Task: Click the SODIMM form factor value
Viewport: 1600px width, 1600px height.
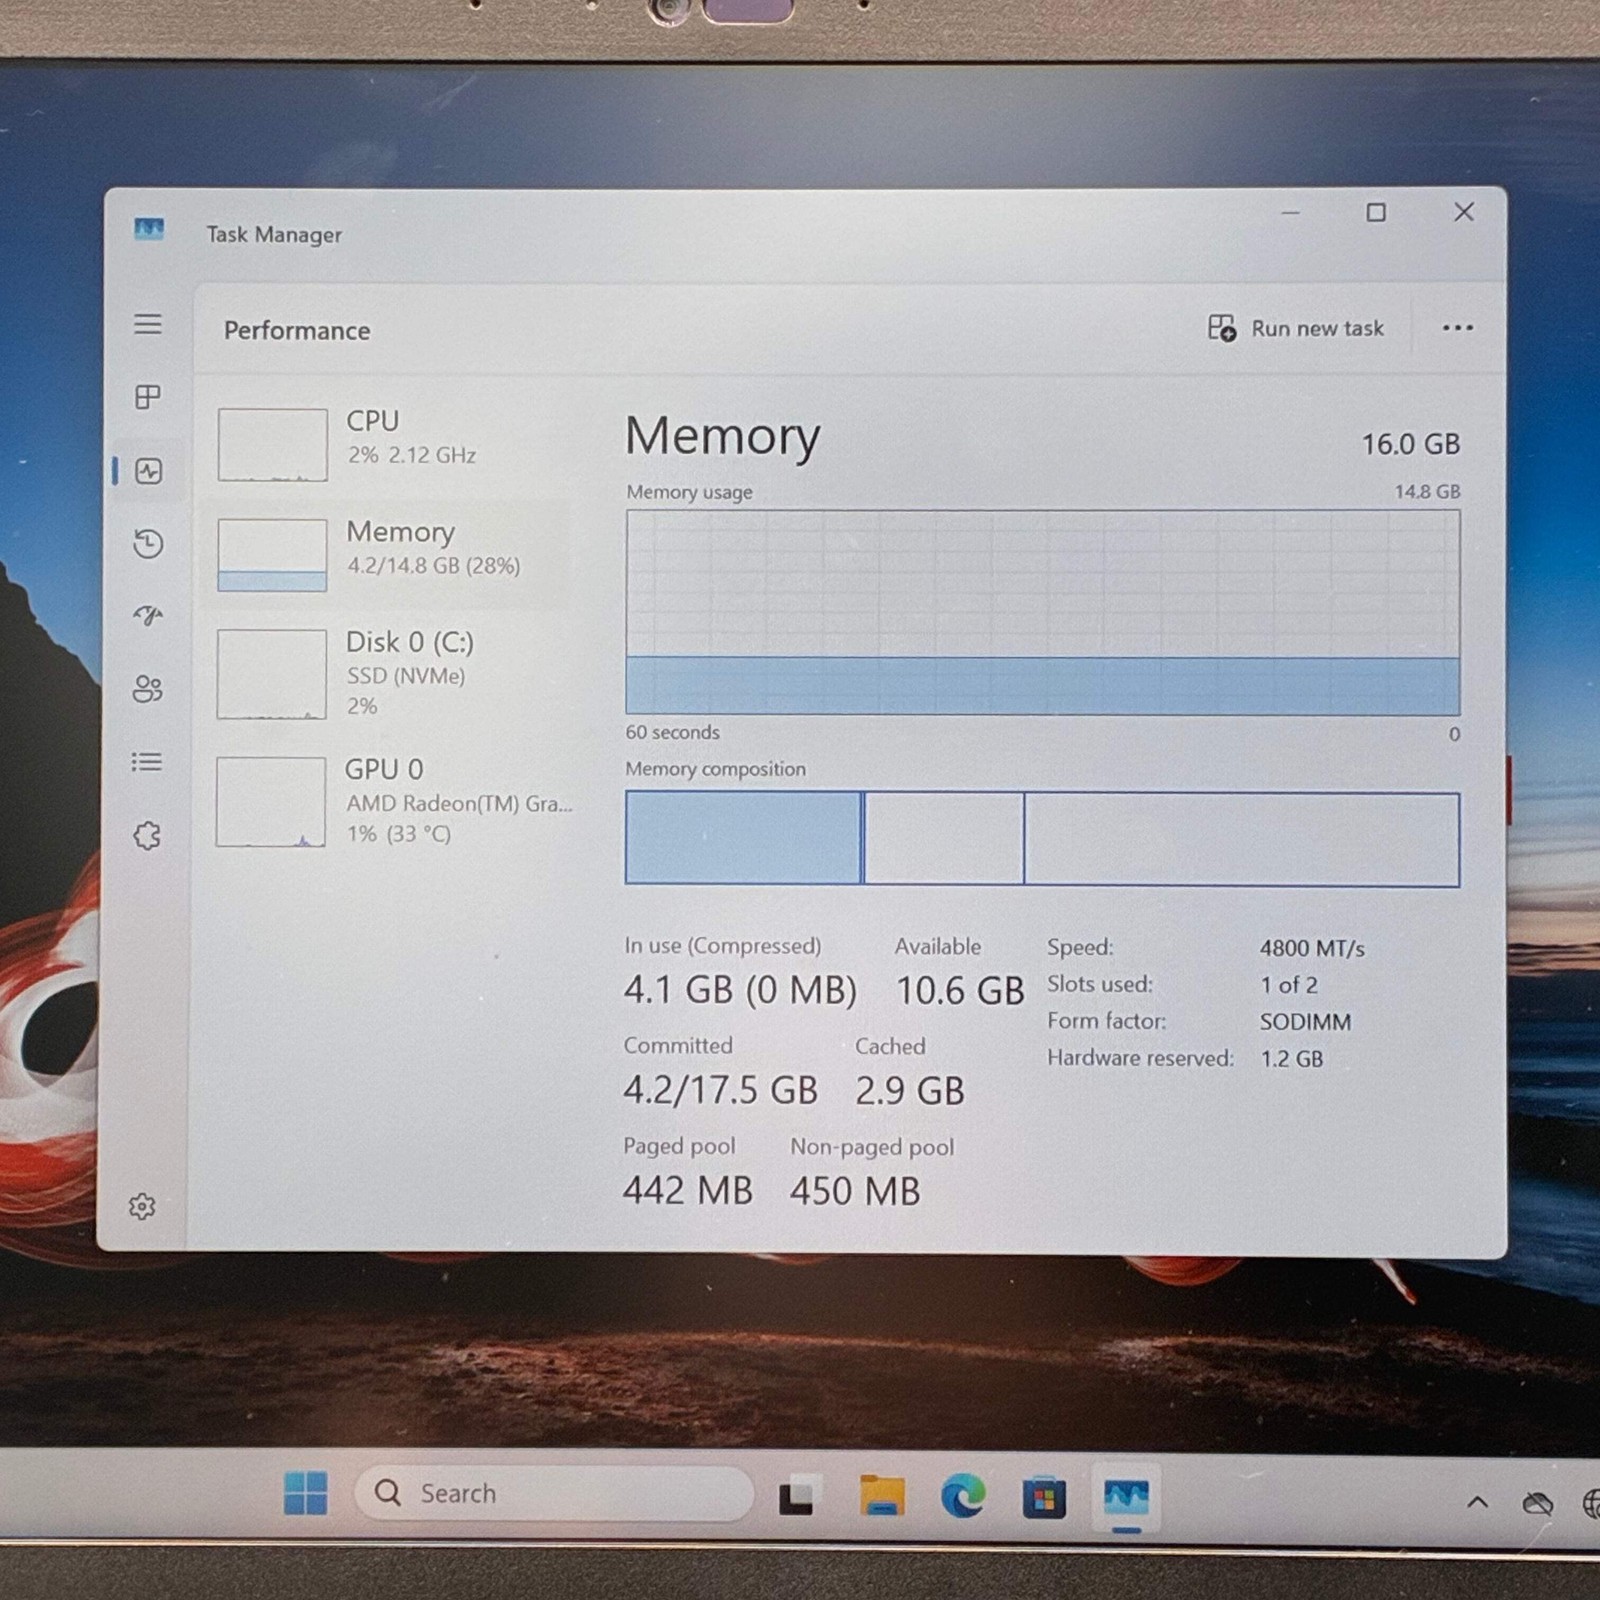Action: (1305, 1022)
